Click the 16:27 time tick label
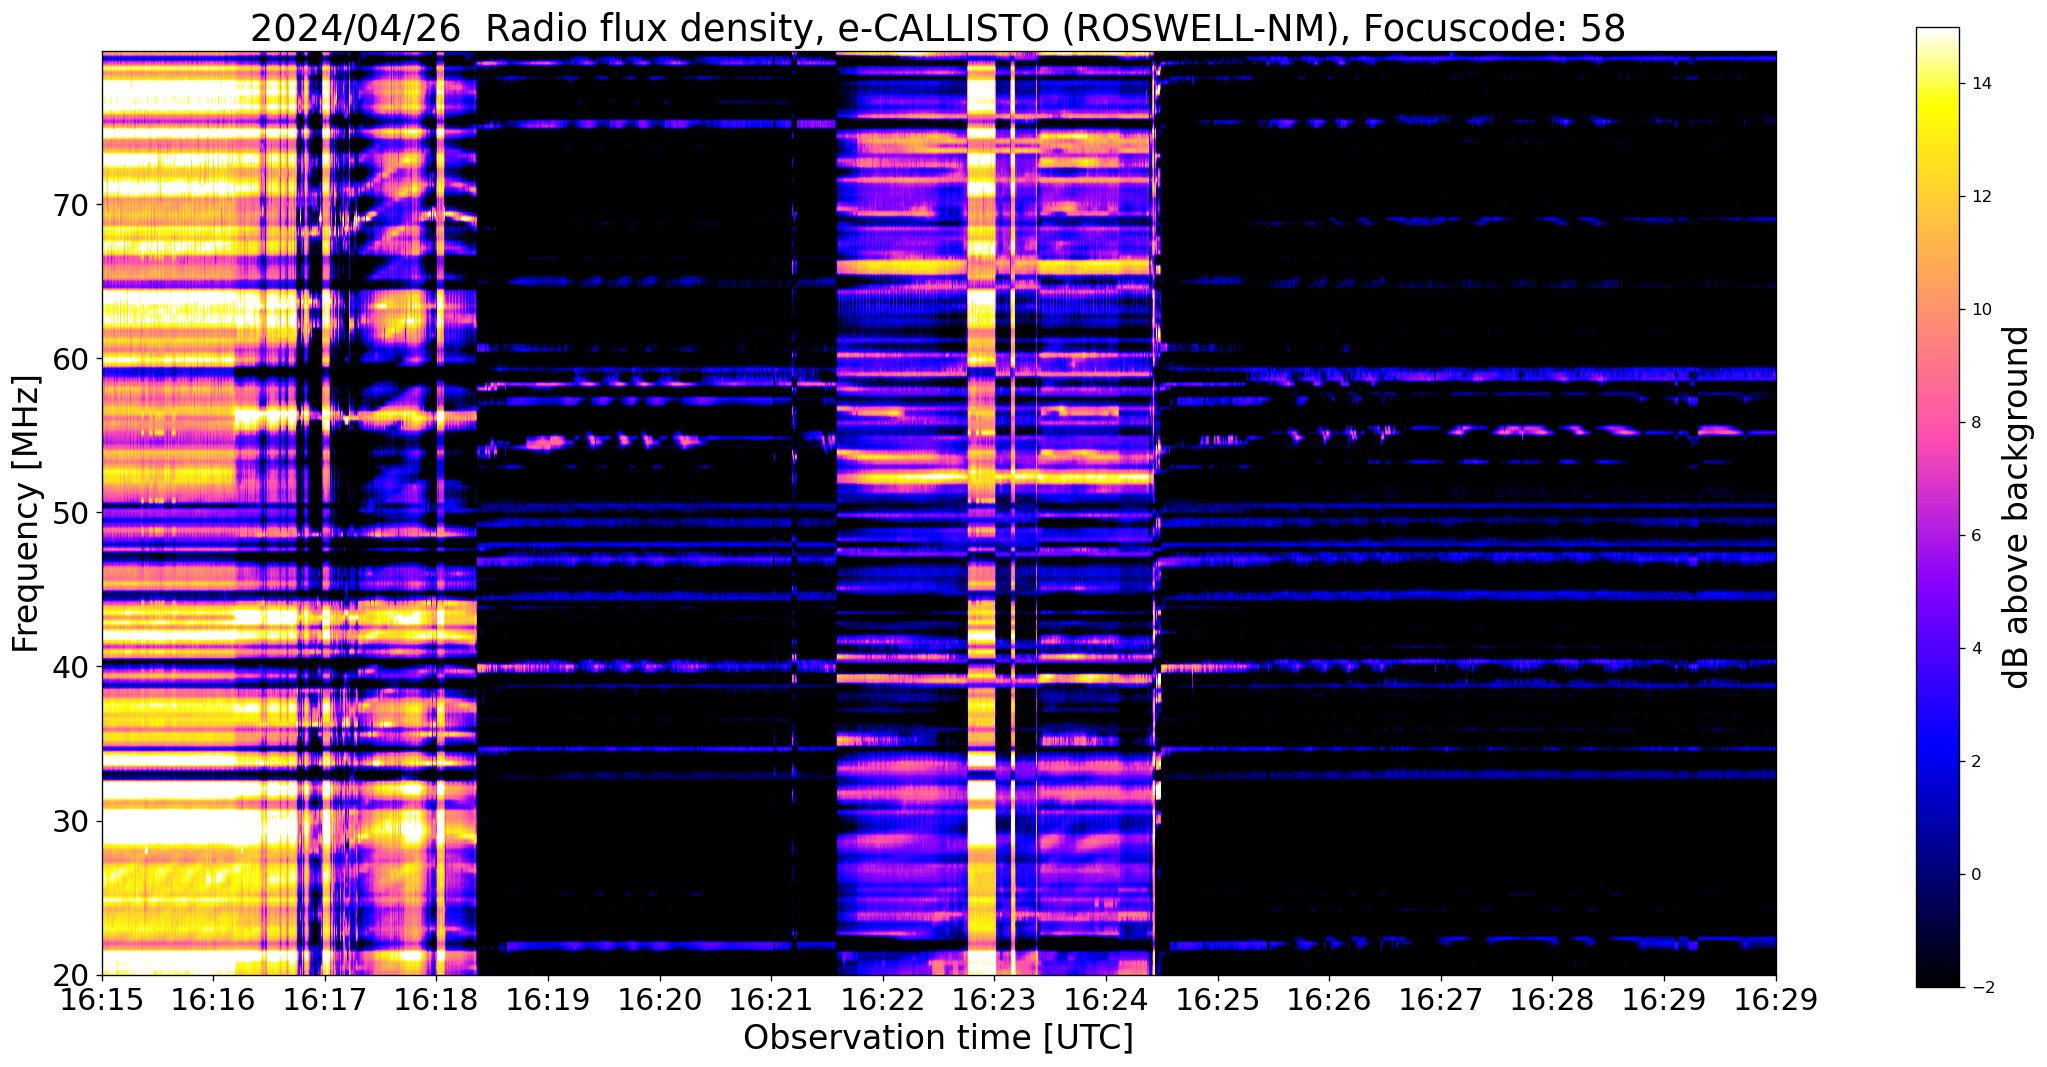The height and width of the screenshot is (1067, 2047). tap(1441, 999)
